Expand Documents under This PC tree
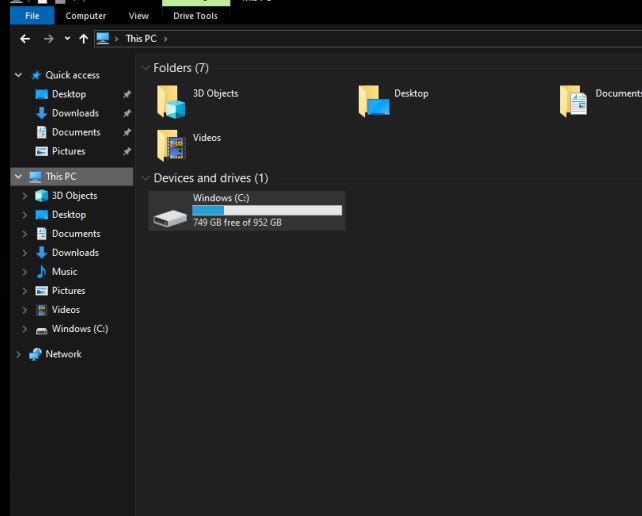The width and height of the screenshot is (642, 516). [25, 234]
